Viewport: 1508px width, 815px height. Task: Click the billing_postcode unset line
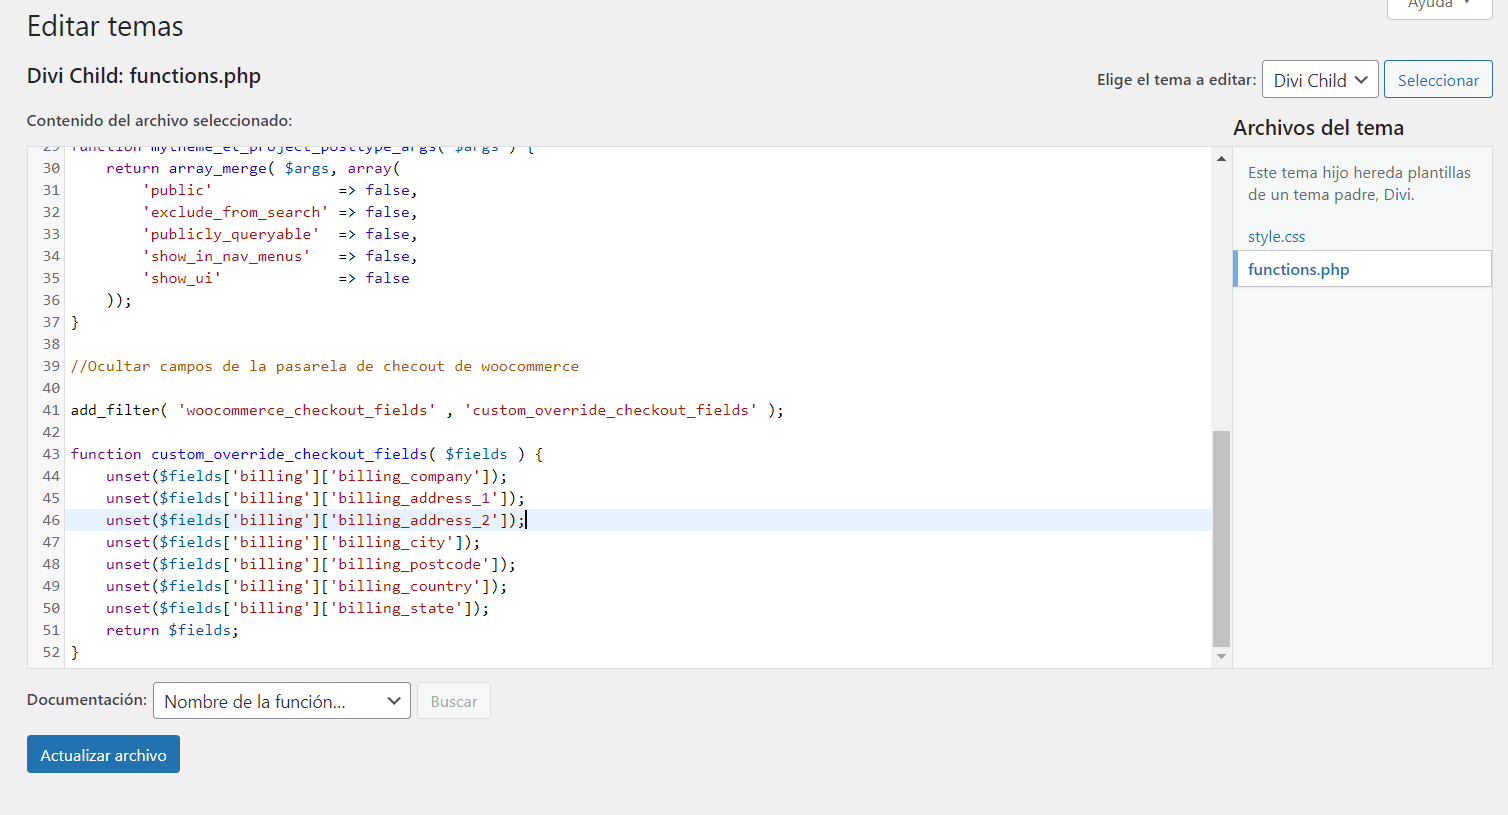click(310, 564)
